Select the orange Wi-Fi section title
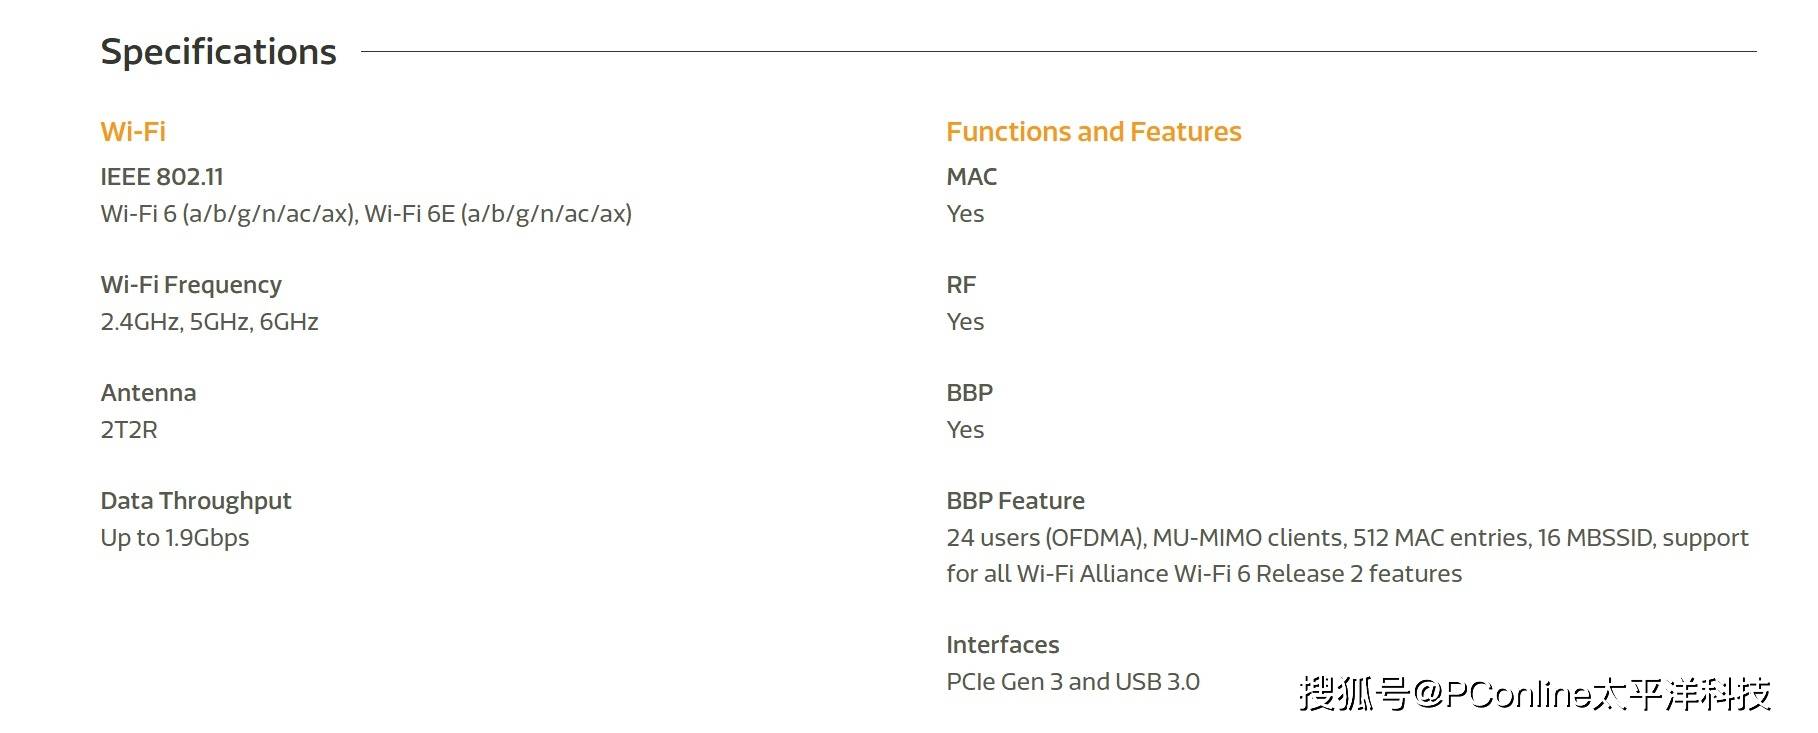Image resolution: width=1818 pixels, height=733 pixels. [133, 132]
